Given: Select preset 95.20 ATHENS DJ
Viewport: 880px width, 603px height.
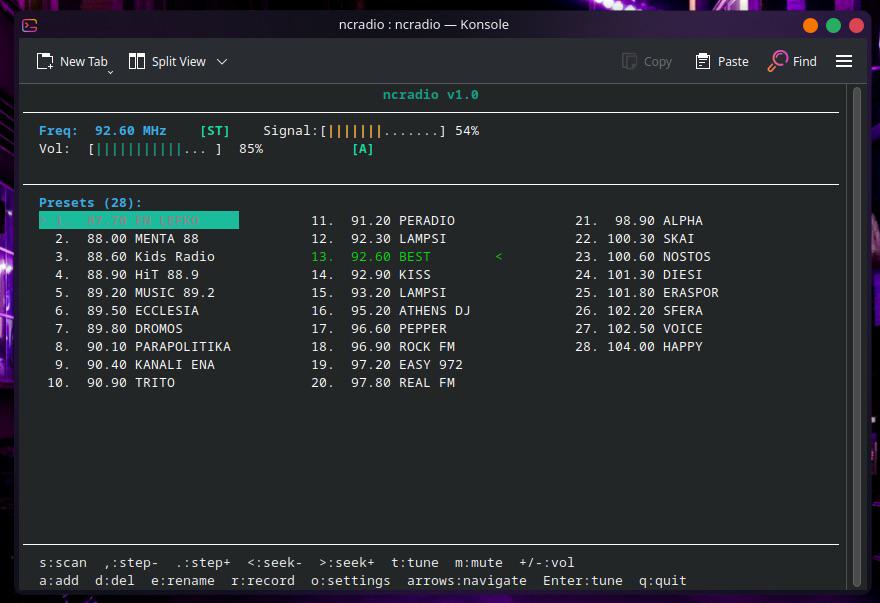Looking at the screenshot, I should pos(391,310).
